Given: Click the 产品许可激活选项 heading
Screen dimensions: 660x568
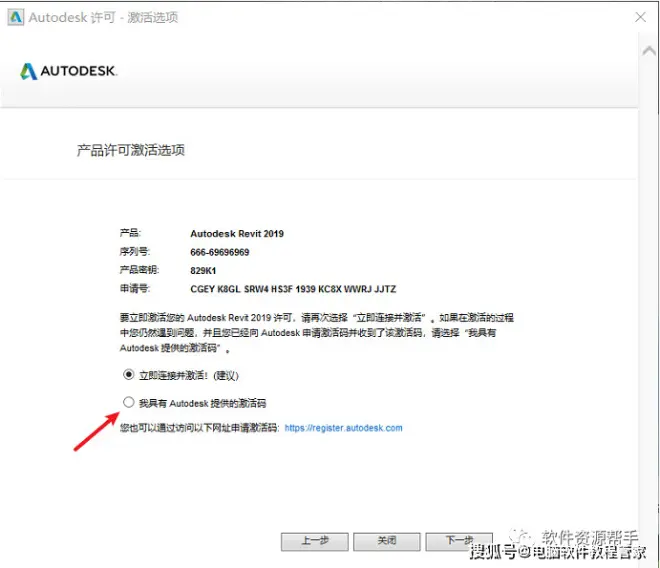Looking at the screenshot, I should 131,150.
